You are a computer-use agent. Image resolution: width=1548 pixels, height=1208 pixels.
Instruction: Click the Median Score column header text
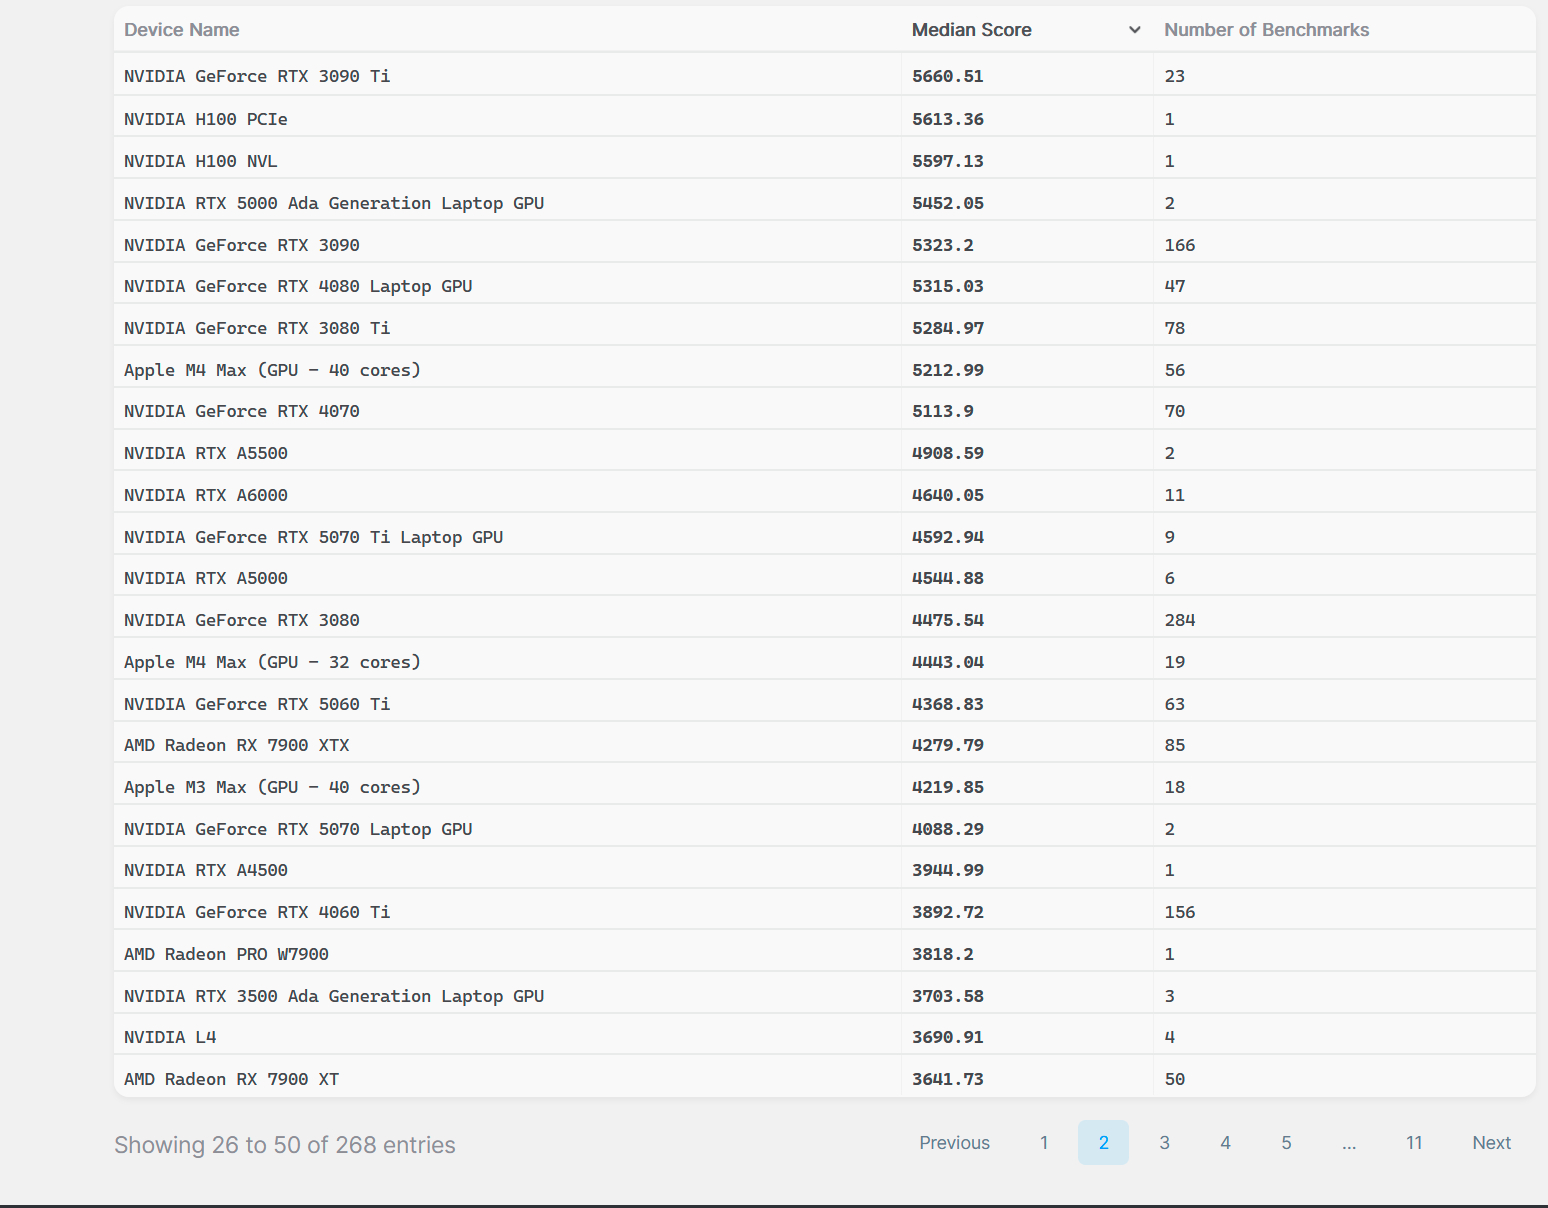[971, 30]
